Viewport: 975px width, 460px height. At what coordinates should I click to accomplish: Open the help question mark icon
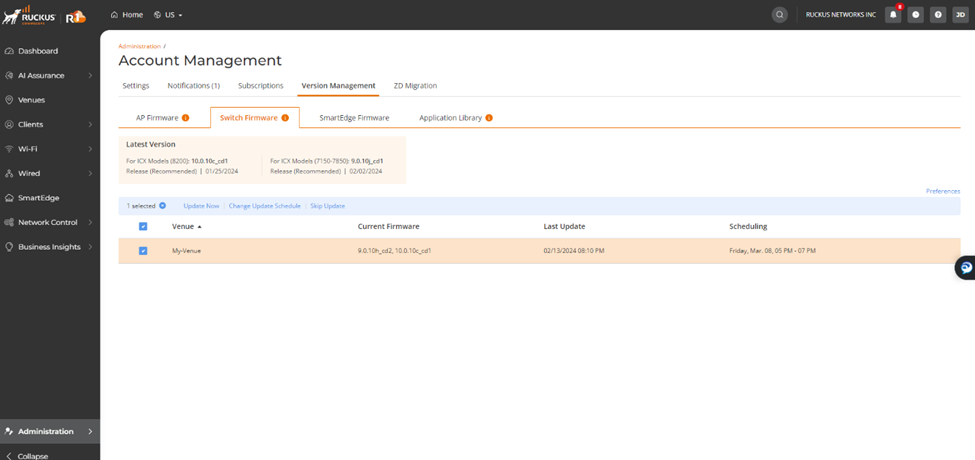(938, 15)
